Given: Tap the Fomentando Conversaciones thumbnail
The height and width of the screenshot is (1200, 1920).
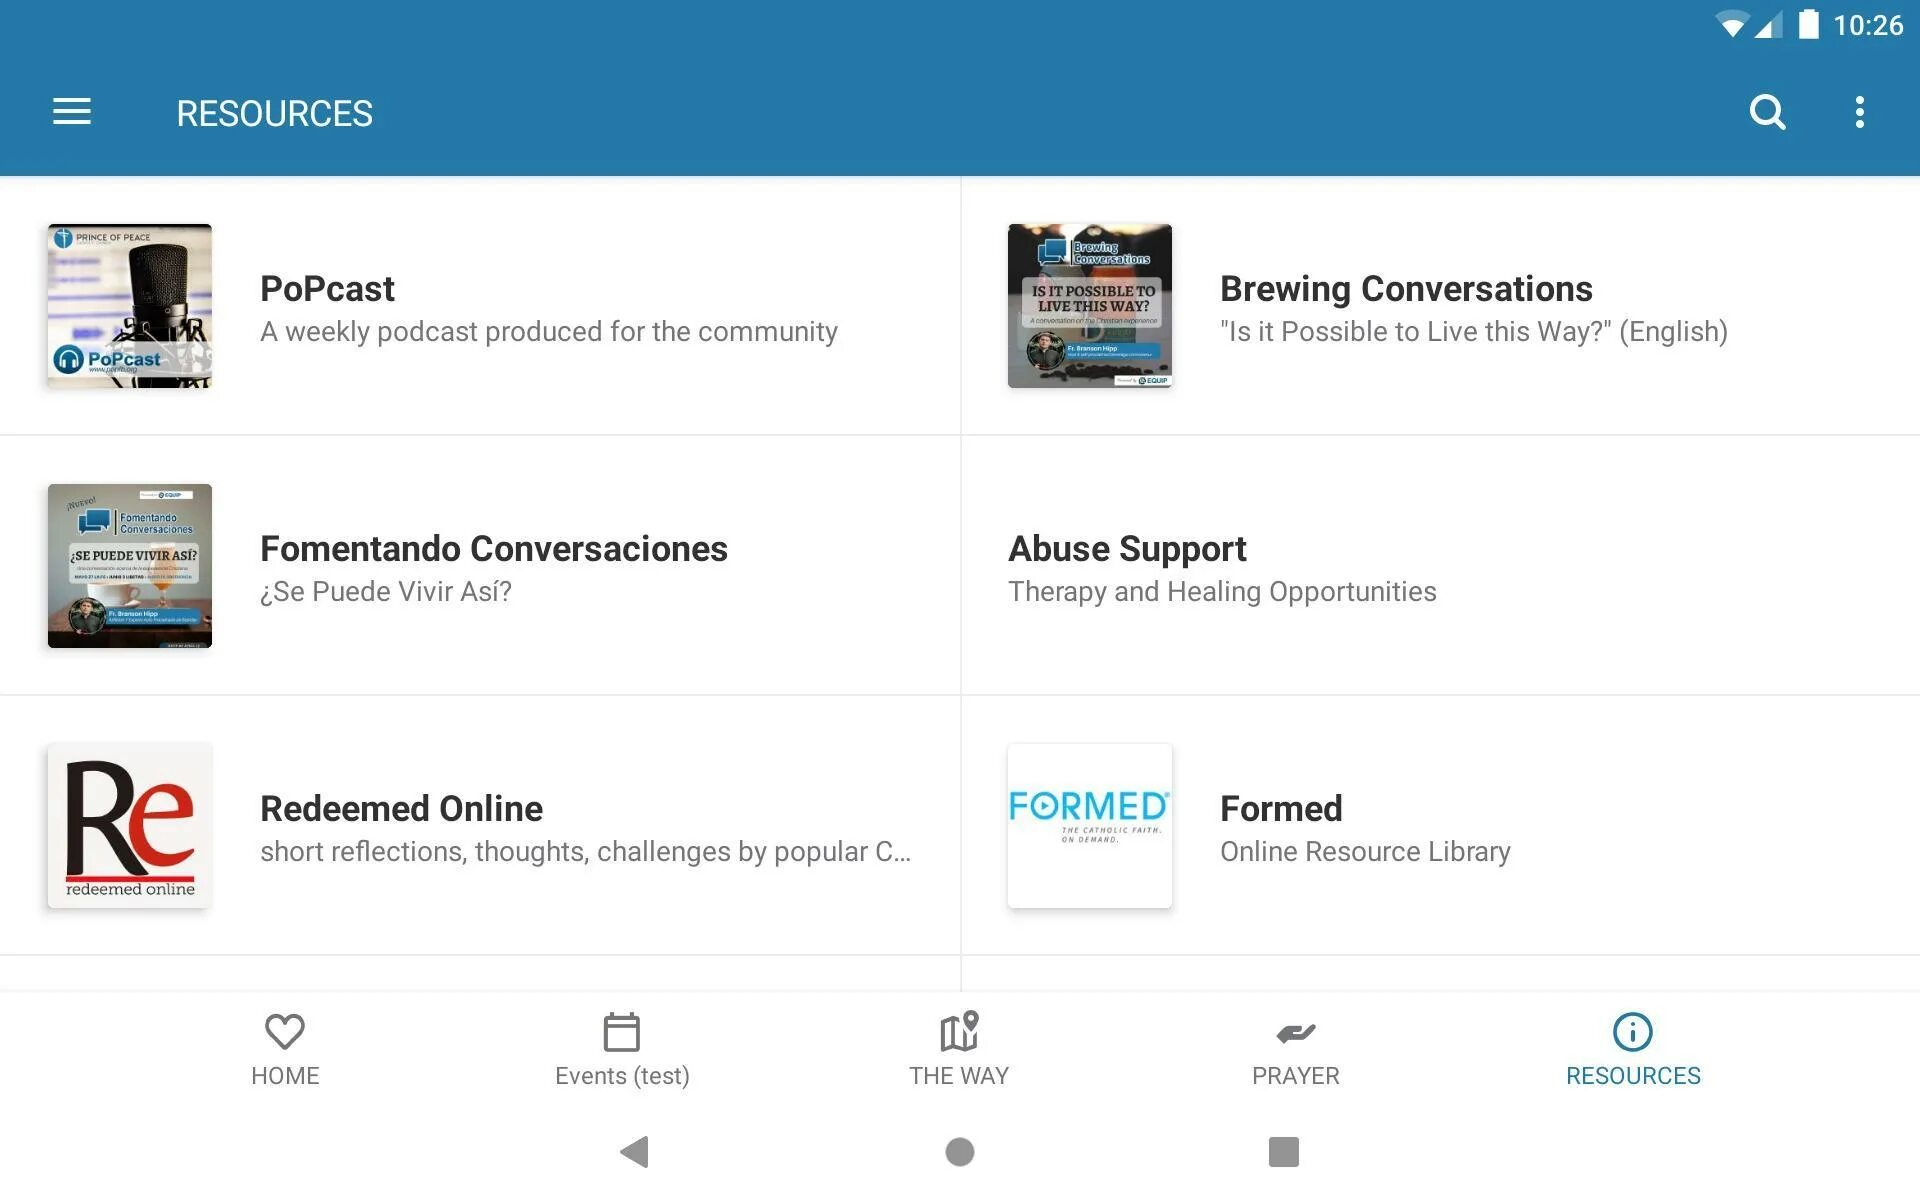Looking at the screenshot, I should [x=130, y=566].
